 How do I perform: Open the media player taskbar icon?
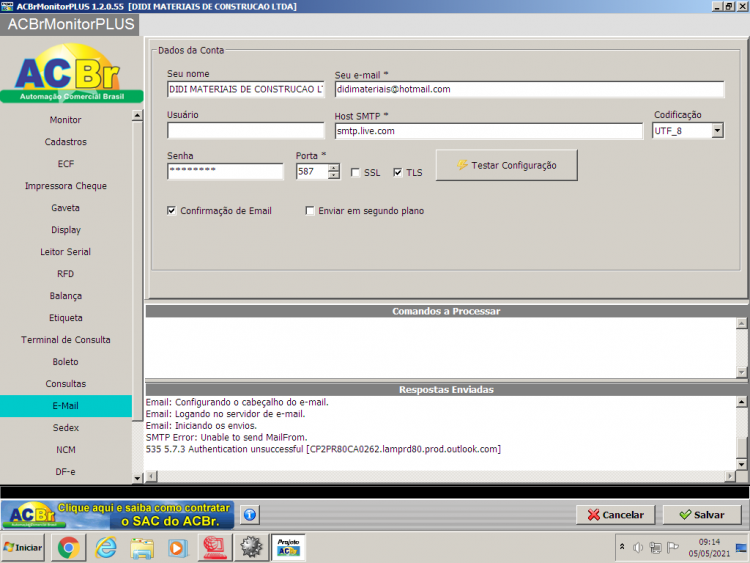tap(177, 547)
